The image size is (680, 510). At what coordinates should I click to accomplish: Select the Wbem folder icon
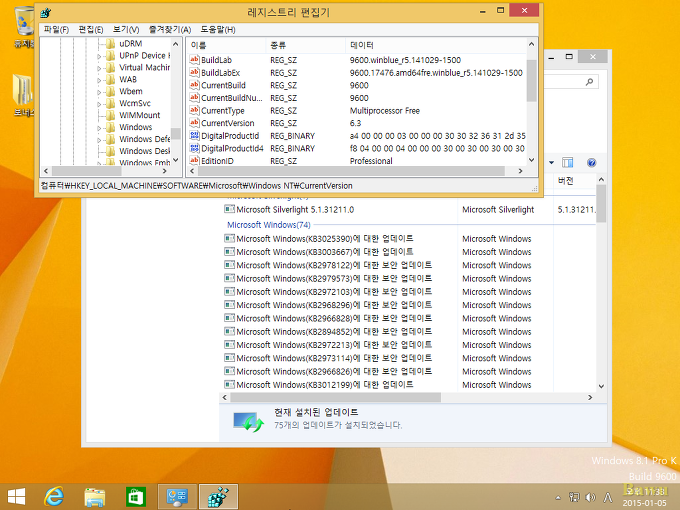click(x=111, y=91)
